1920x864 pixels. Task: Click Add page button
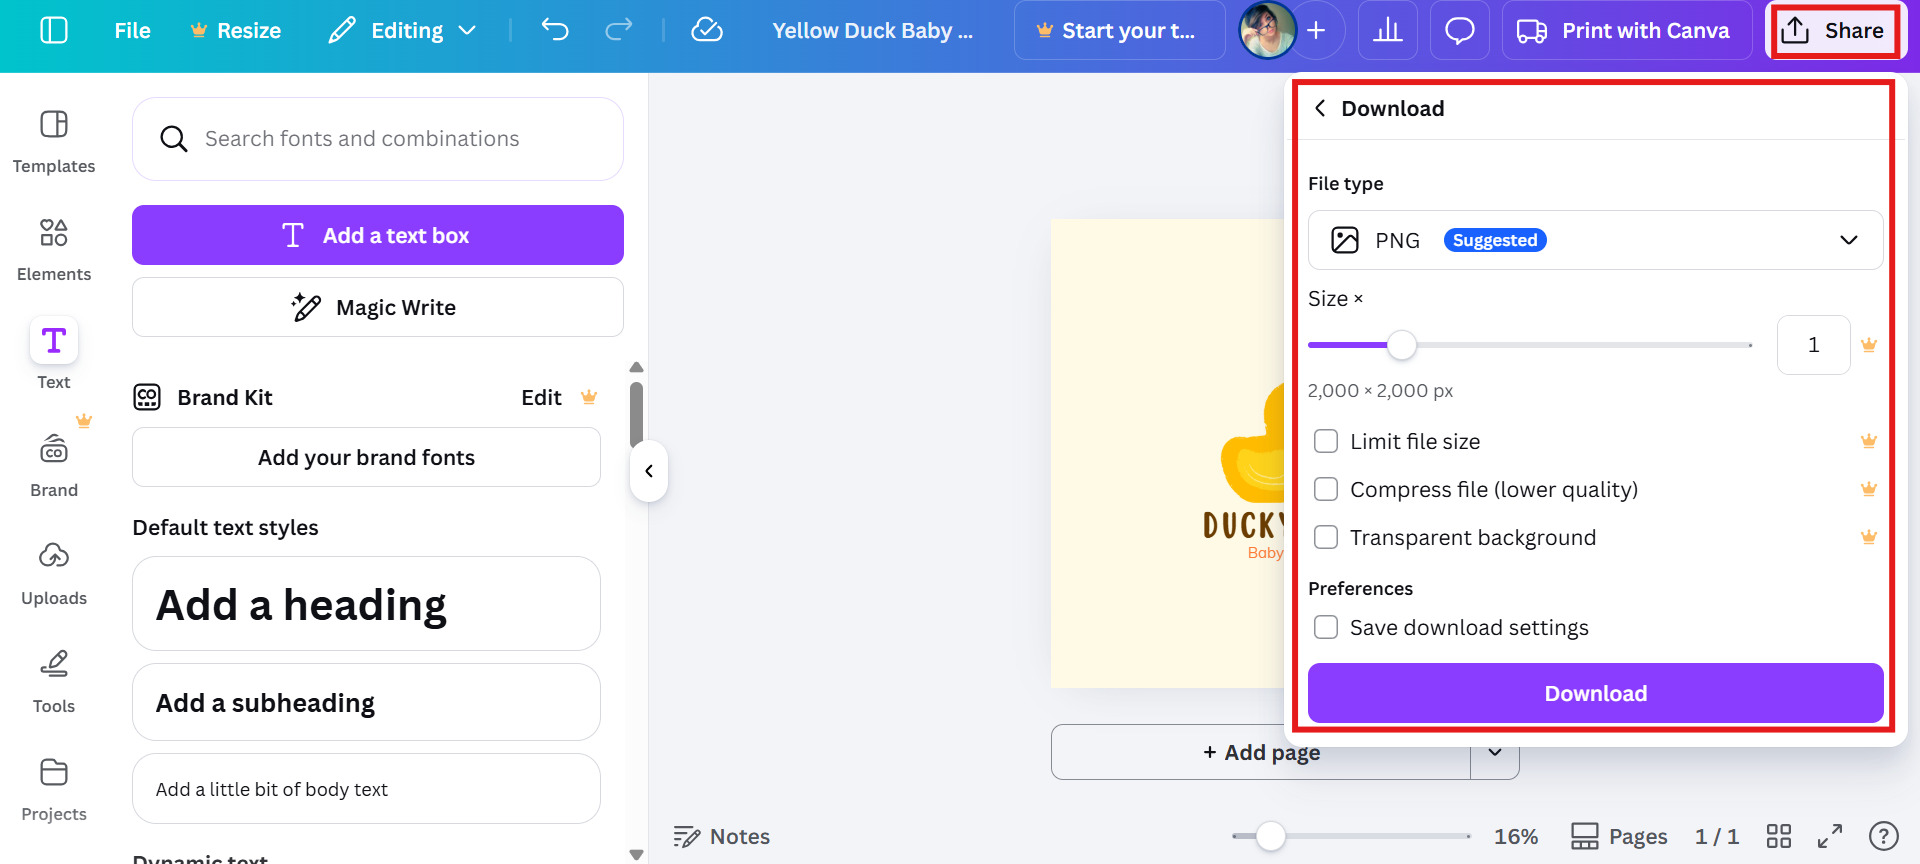1261,752
